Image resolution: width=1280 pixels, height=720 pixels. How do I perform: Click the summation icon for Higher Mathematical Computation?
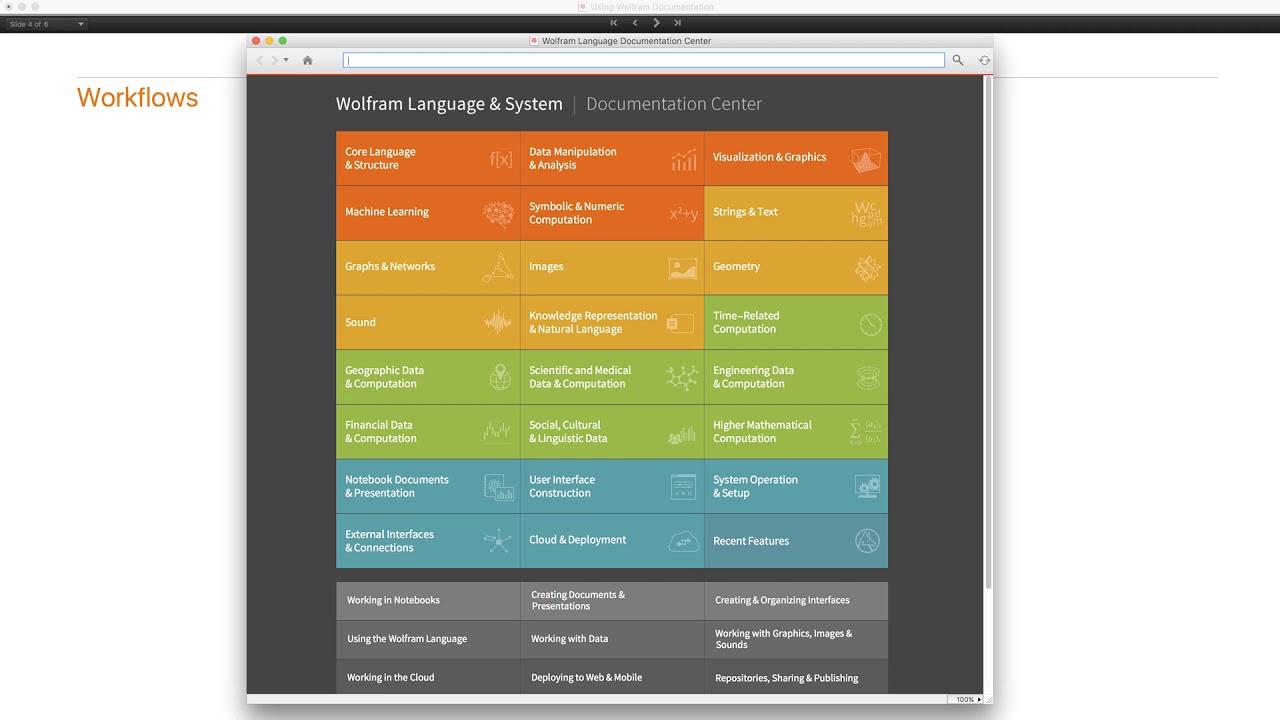tap(865, 432)
